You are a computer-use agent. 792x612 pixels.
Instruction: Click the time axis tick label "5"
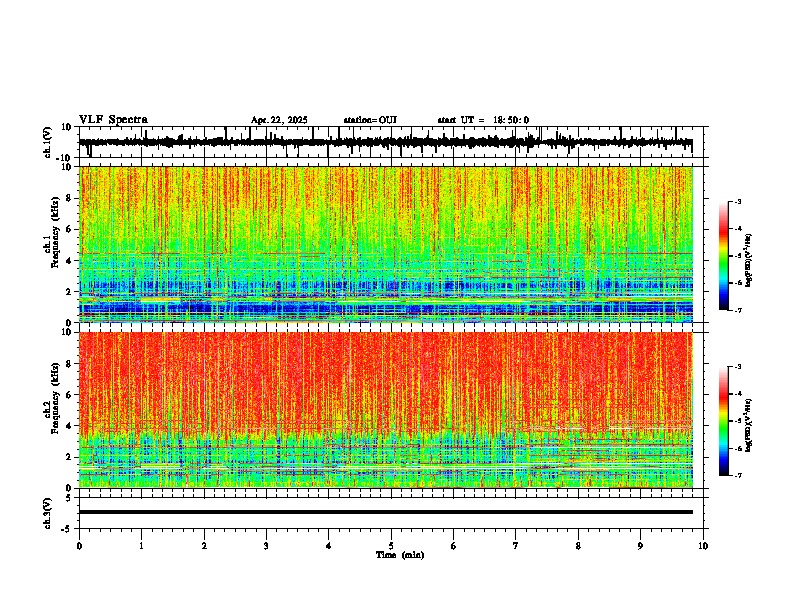391,546
